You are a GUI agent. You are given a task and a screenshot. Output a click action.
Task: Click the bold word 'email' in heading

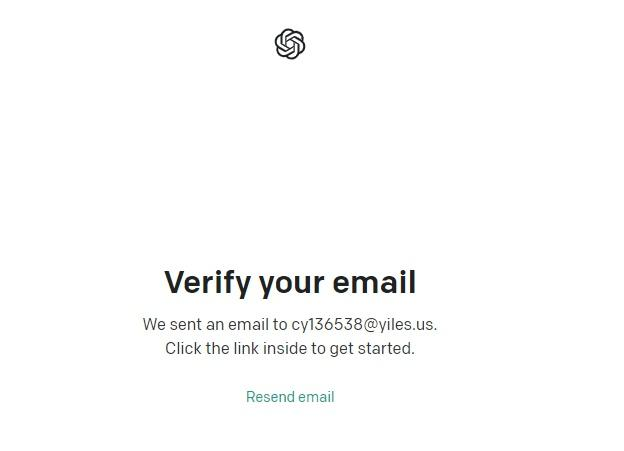pos(374,282)
